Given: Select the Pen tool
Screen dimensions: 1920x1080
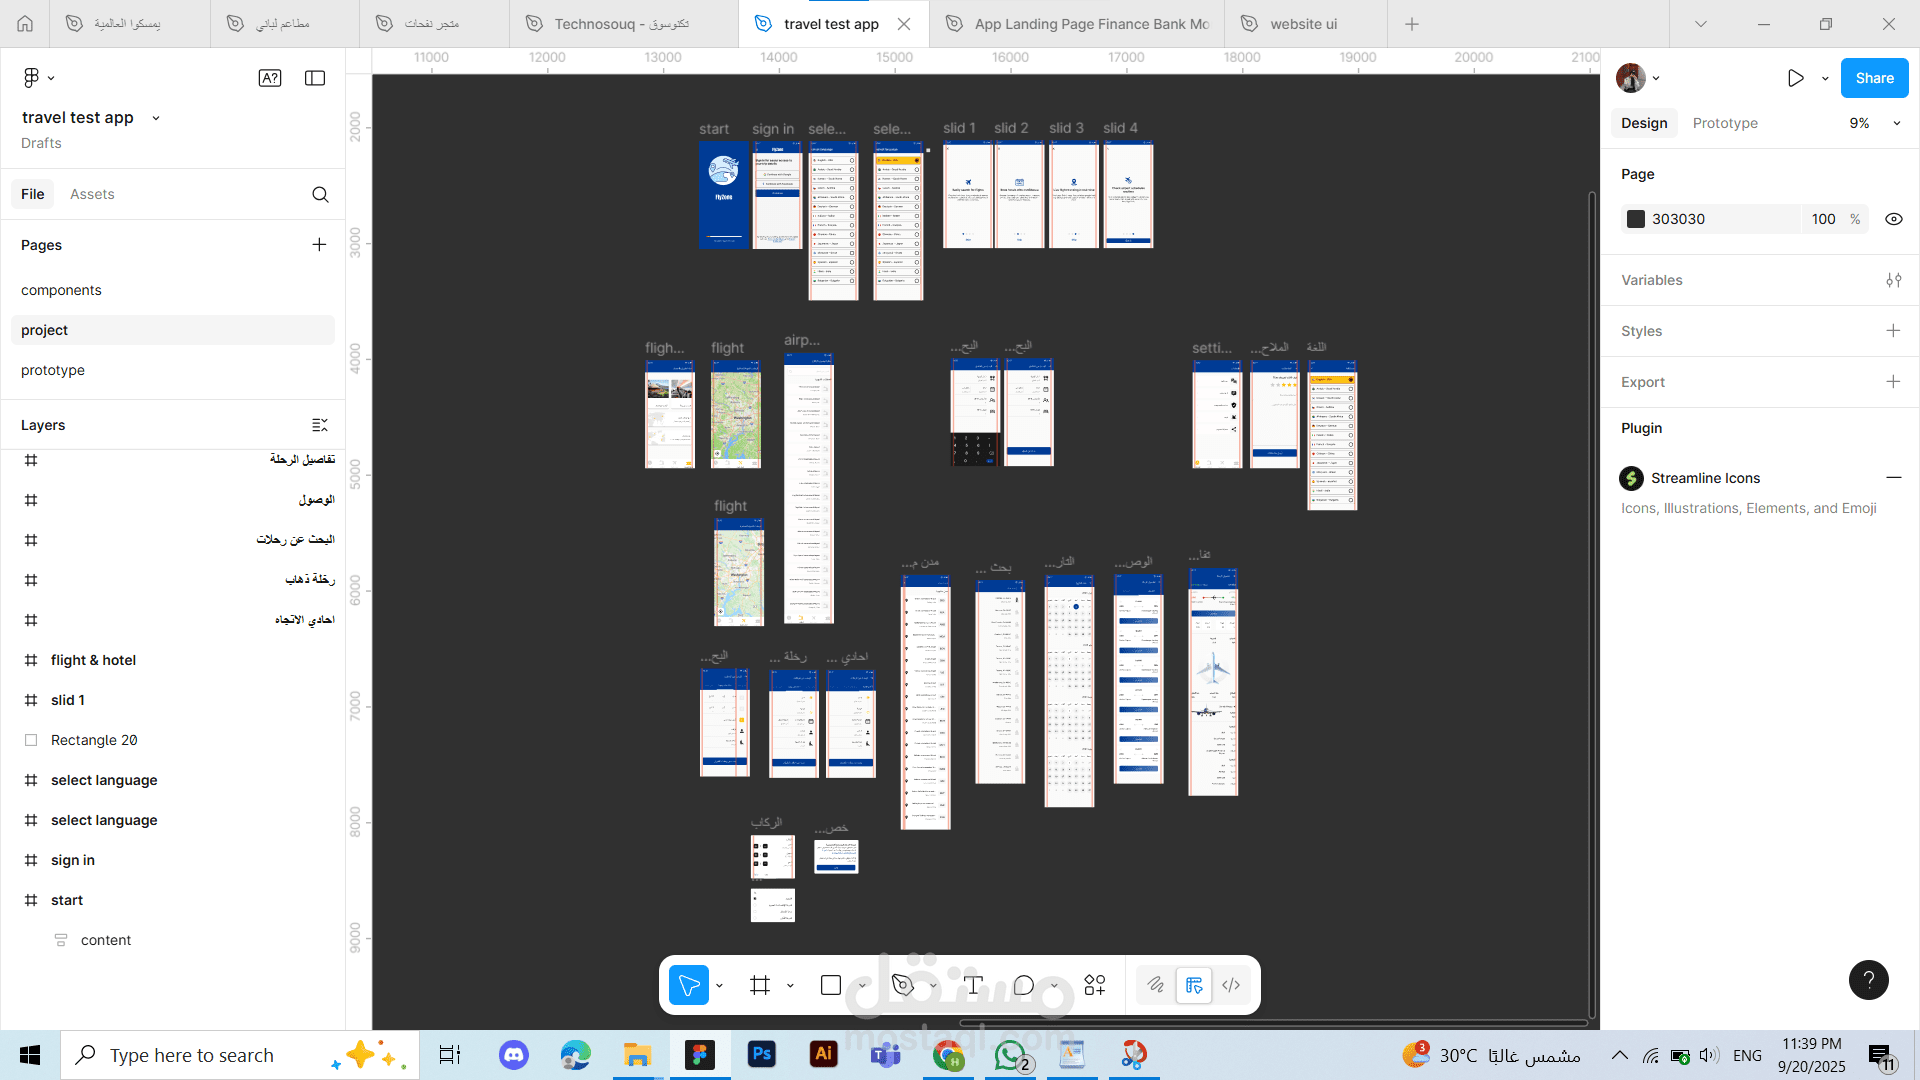Looking at the screenshot, I should pos(902,985).
